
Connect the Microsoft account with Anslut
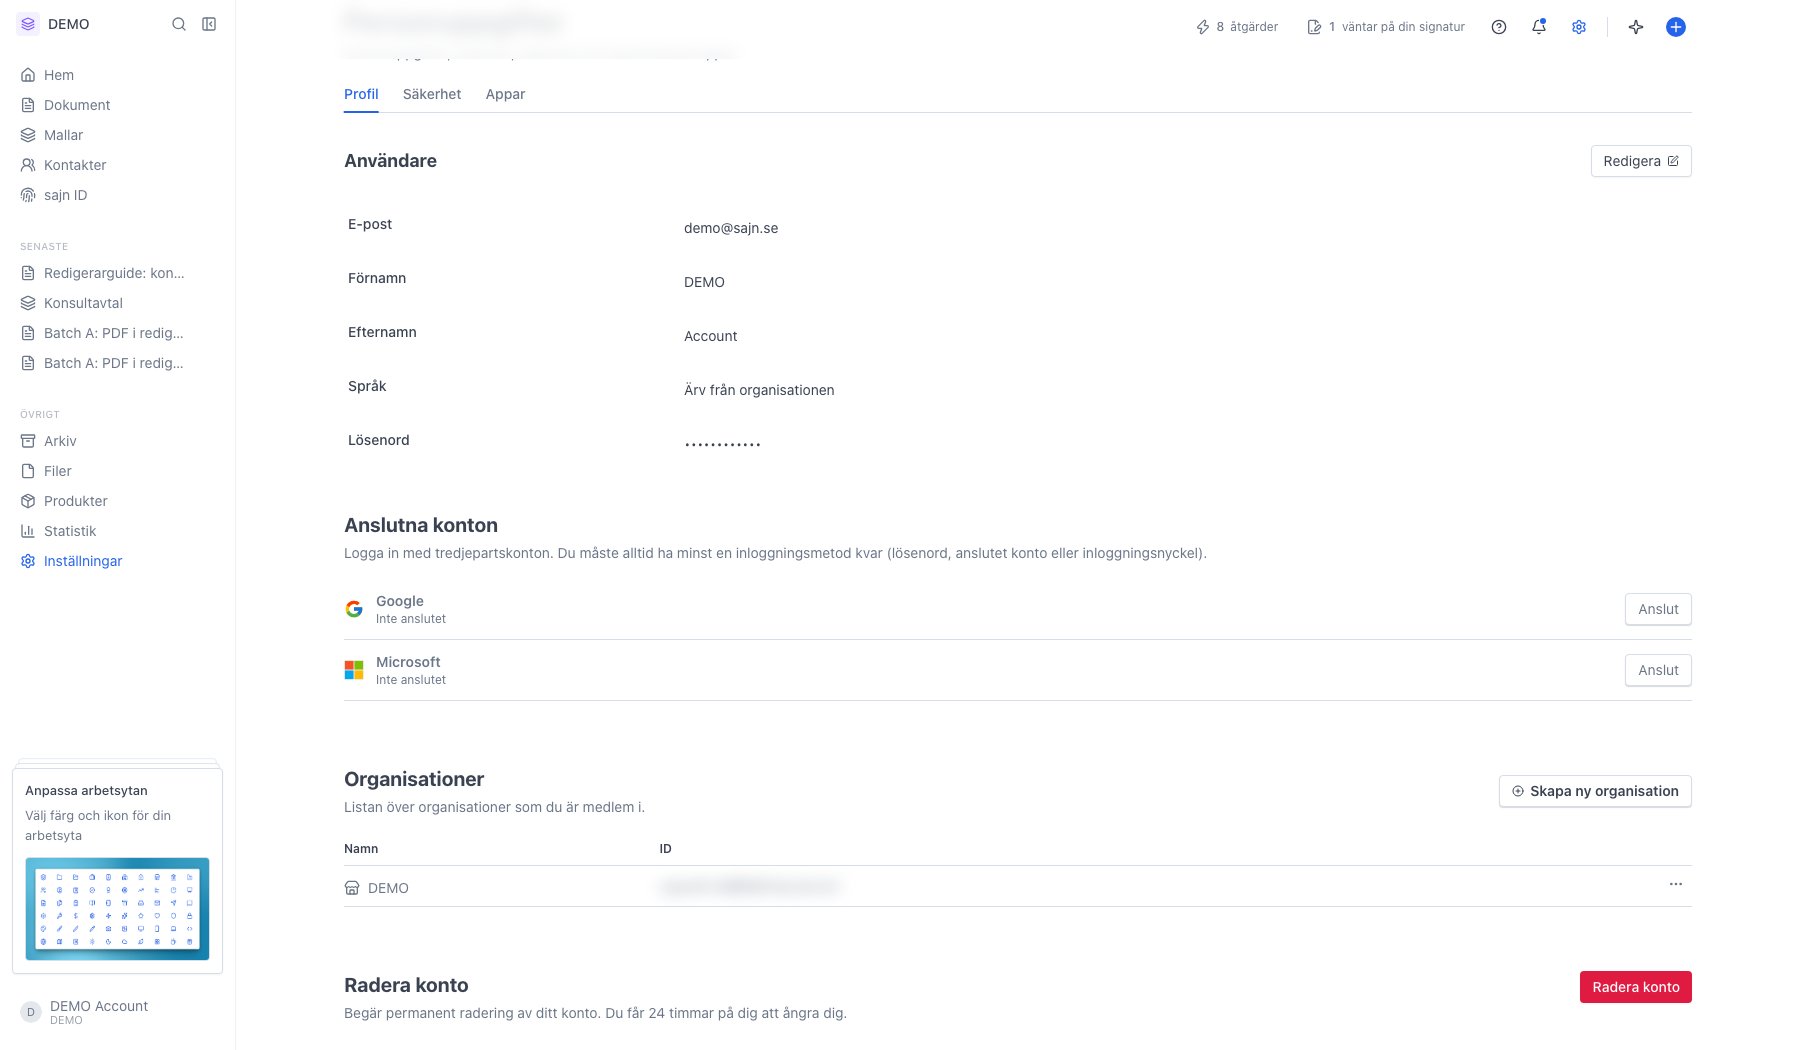(x=1658, y=670)
